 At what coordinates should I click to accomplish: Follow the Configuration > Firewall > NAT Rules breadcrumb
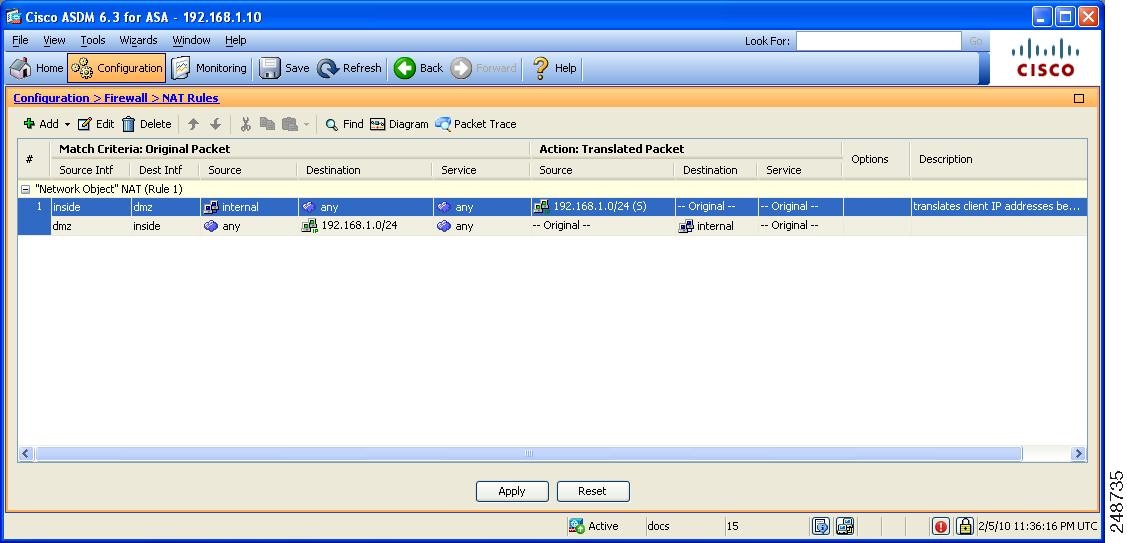pyautogui.click(x=116, y=98)
